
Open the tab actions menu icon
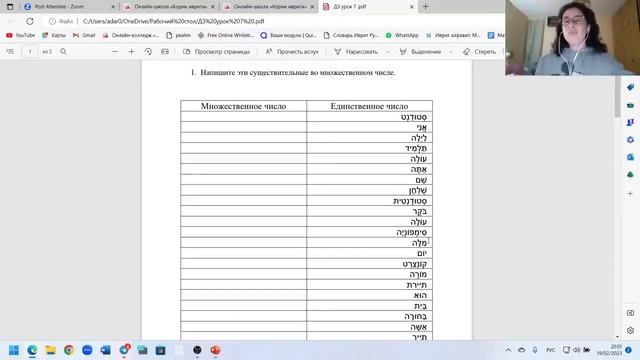tap(10, 7)
